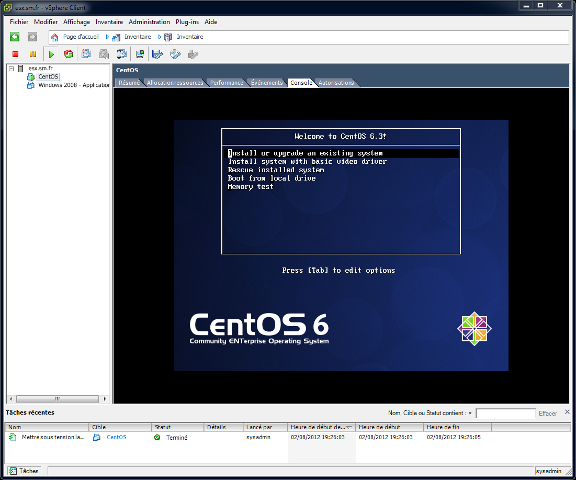Image resolution: width=576 pixels, height=480 pixels.
Task: Click the console window toolbar icon
Action: [140, 54]
